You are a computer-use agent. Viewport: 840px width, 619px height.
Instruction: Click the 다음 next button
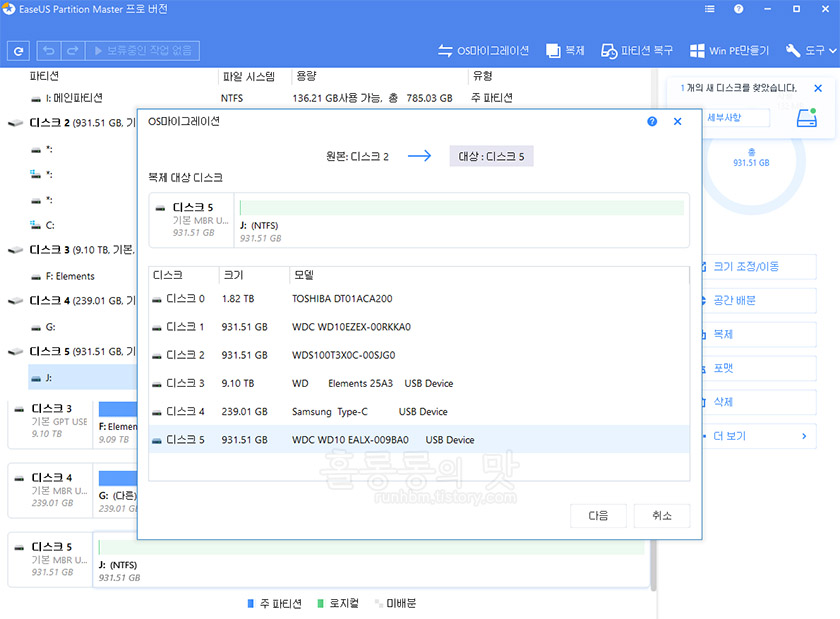click(x=598, y=516)
